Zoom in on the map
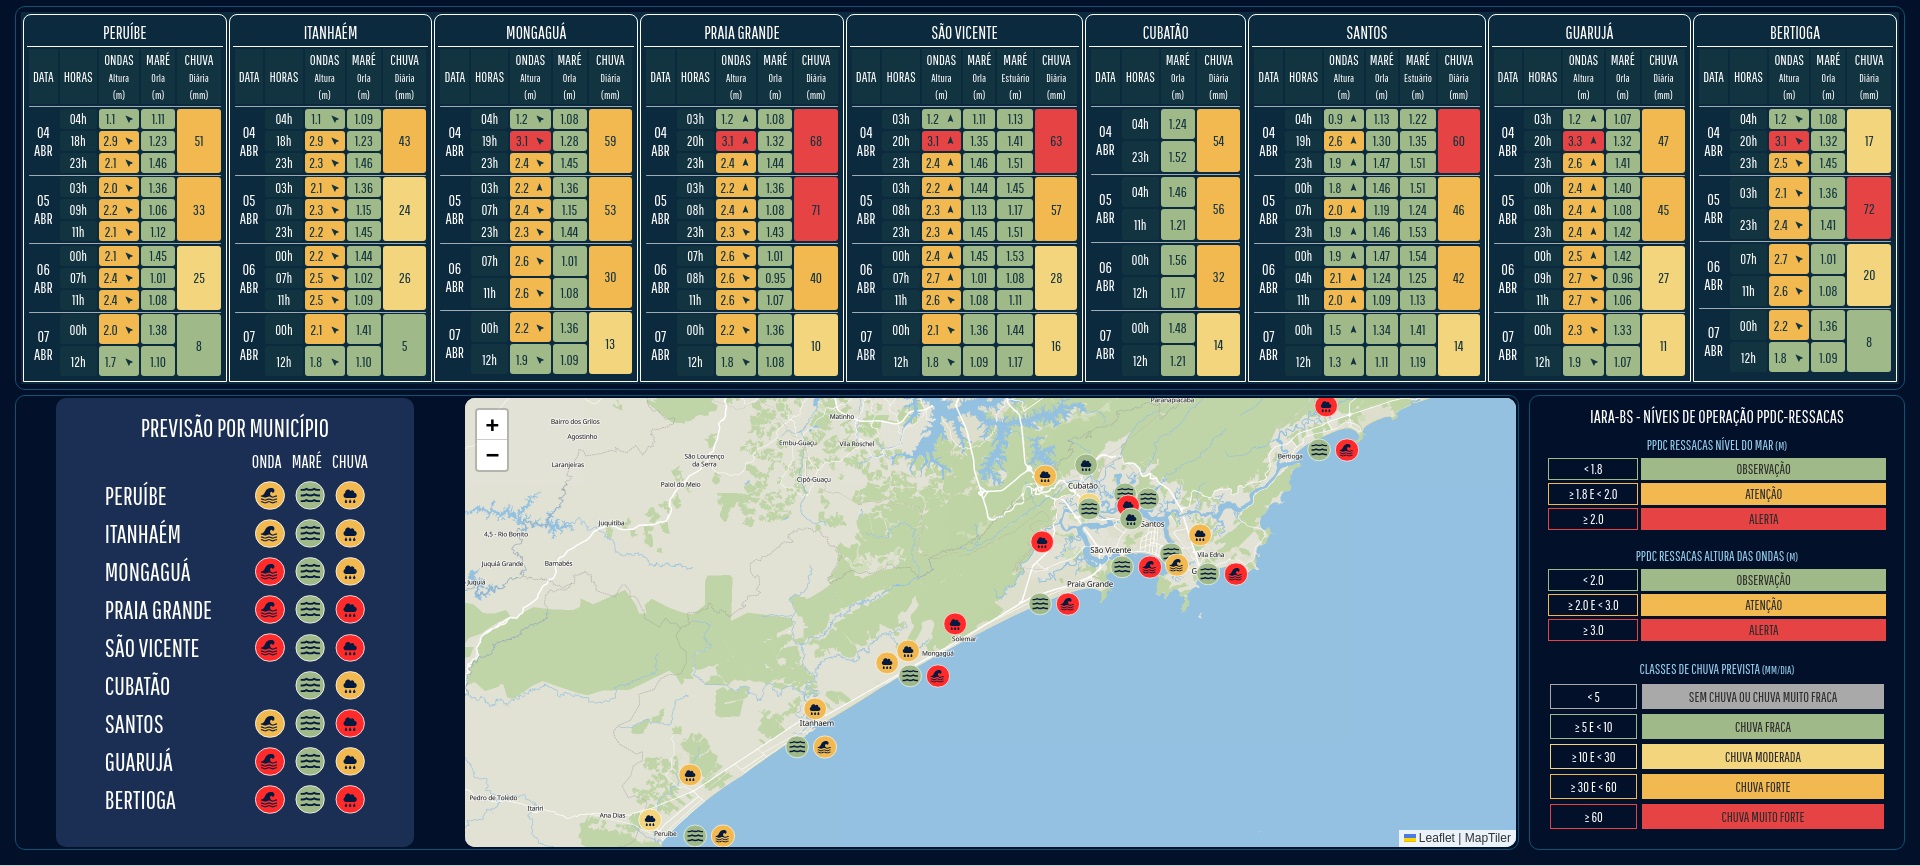1920x866 pixels. (x=492, y=425)
